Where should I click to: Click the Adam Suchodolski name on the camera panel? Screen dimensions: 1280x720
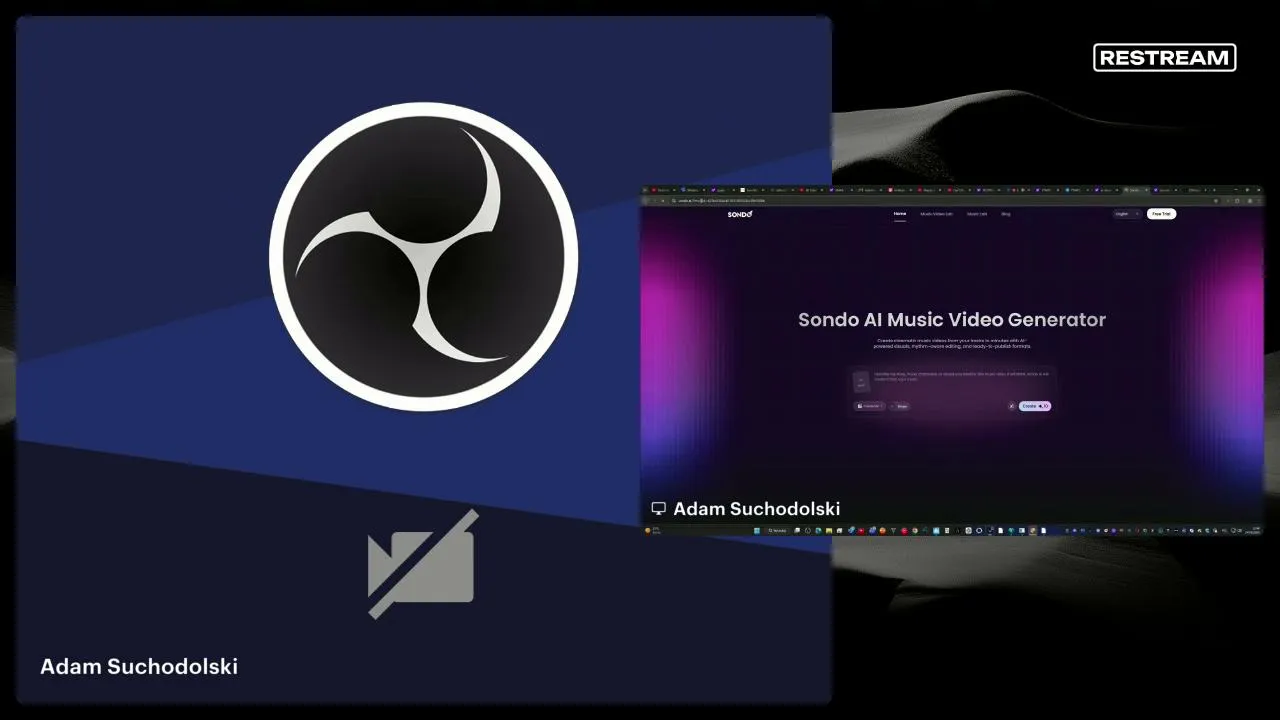coord(139,666)
